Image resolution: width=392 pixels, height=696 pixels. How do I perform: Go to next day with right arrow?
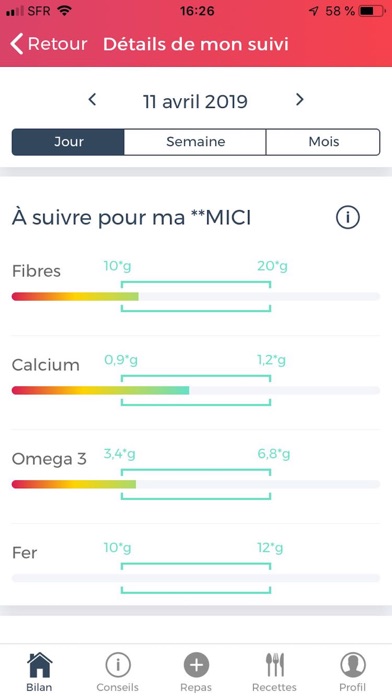click(x=300, y=99)
